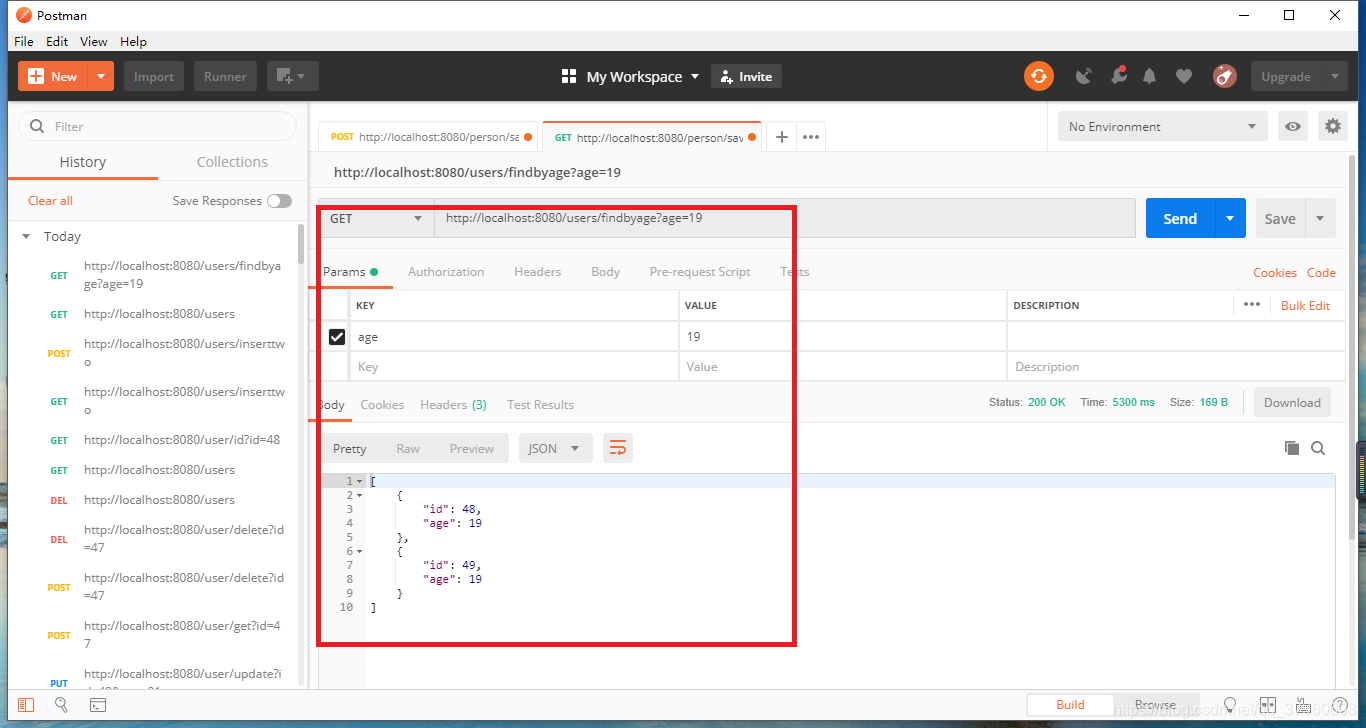Toggle line wrap in response body

coord(618,448)
